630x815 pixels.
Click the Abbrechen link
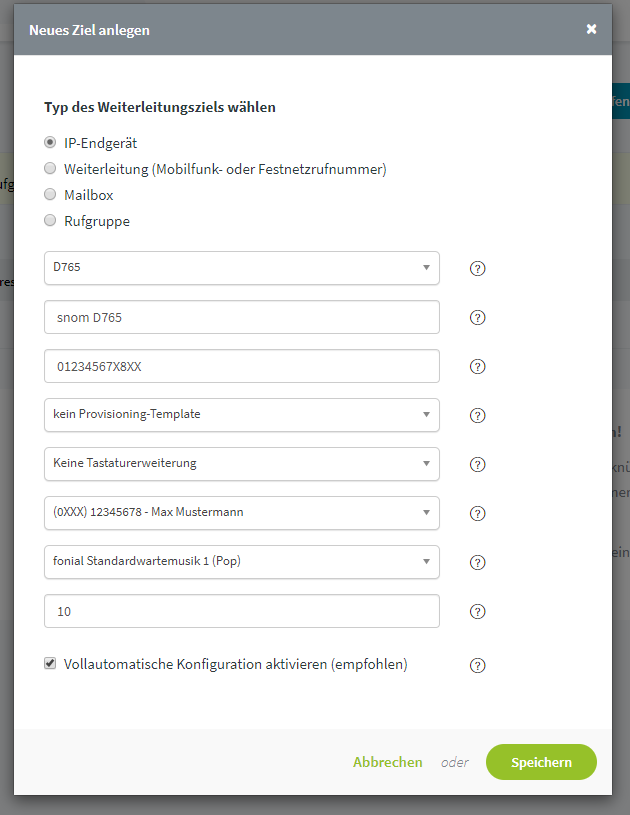pos(387,762)
